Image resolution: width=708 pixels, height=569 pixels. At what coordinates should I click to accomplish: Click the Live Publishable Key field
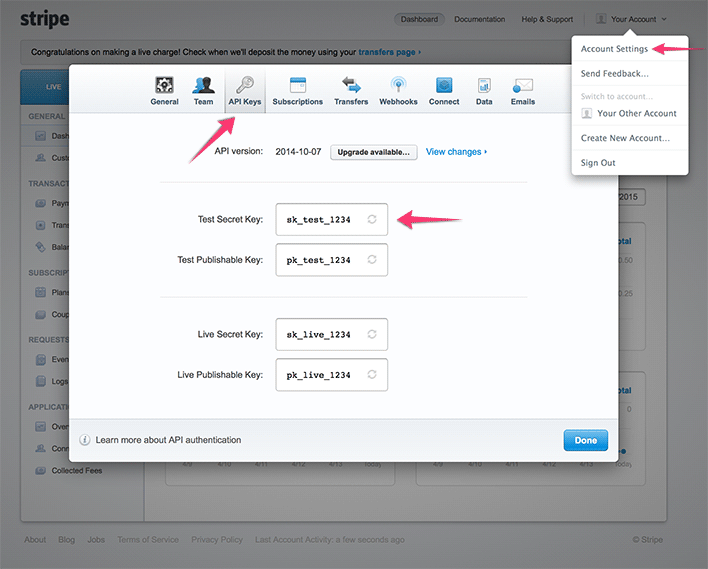click(331, 375)
